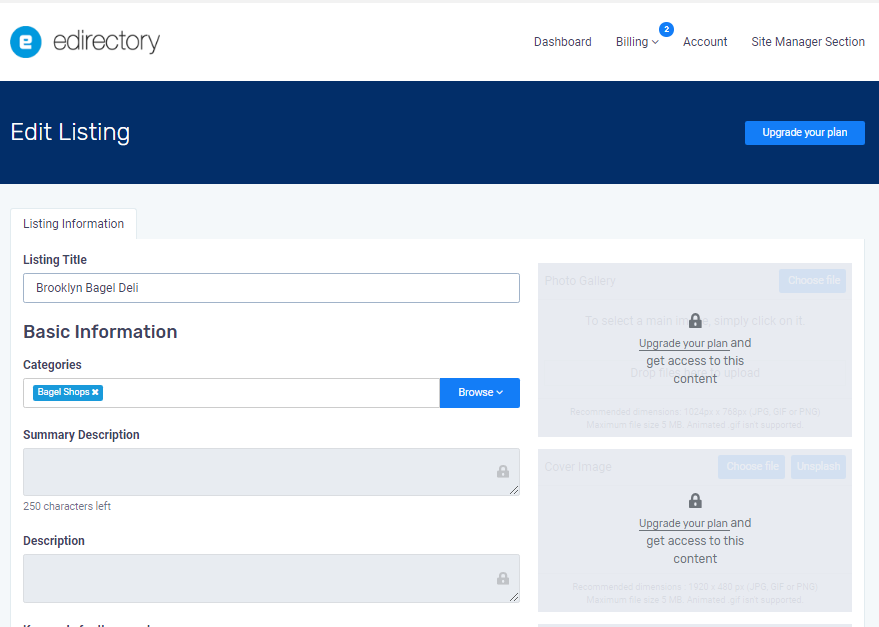This screenshot has height=627, width=879.
Task: Remove the Bagel Shops category tag
Action: [96, 393]
